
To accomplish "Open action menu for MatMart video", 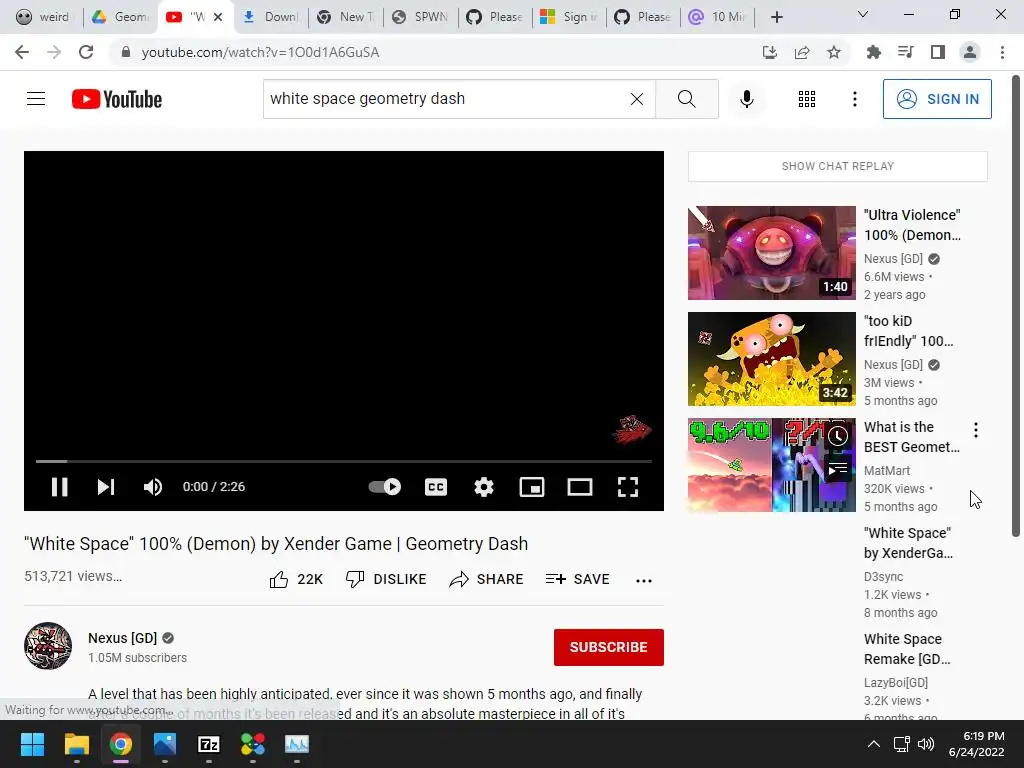I will point(975,430).
